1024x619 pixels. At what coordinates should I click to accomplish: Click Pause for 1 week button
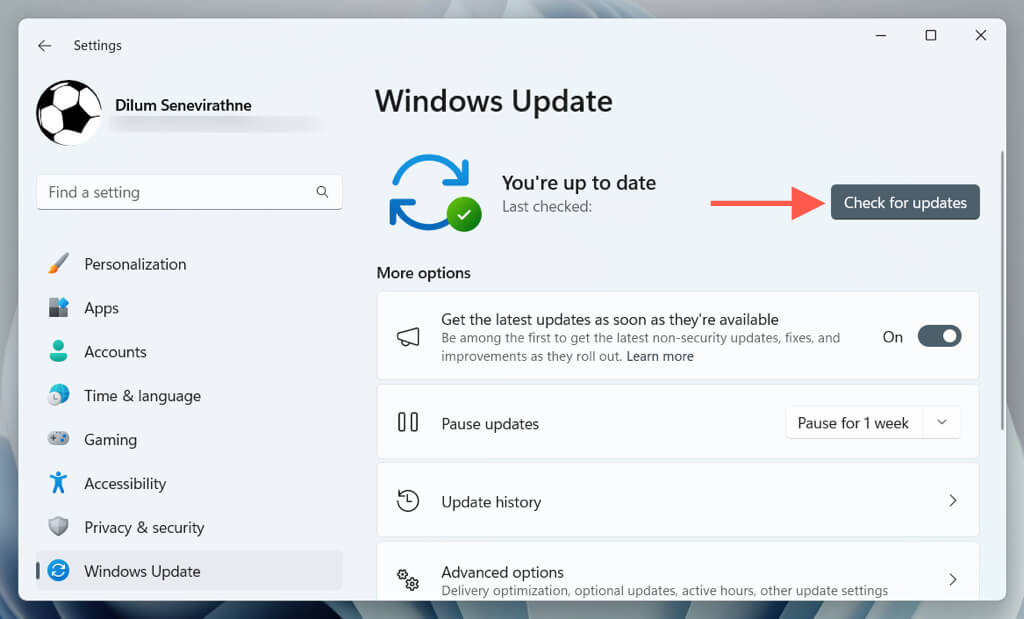853,423
